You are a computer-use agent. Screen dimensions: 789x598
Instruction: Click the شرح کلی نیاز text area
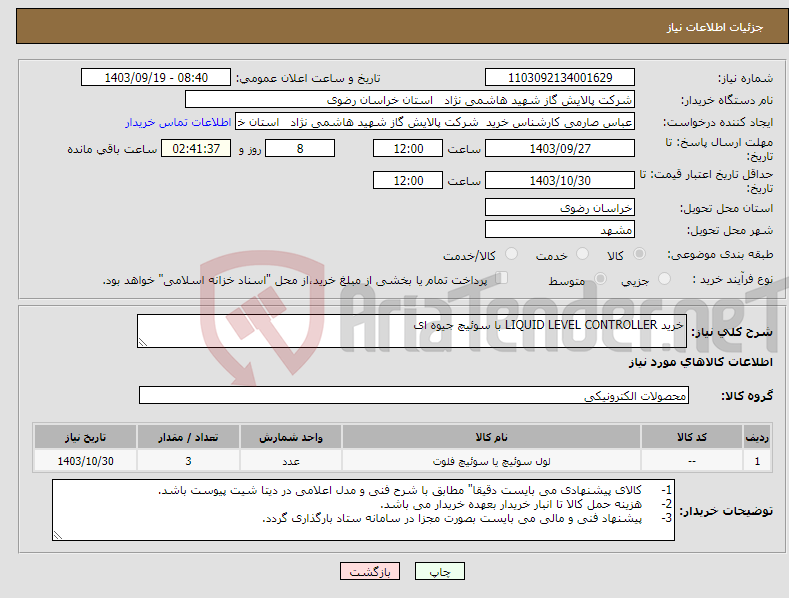pyautogui.click(x=412, y=331)
